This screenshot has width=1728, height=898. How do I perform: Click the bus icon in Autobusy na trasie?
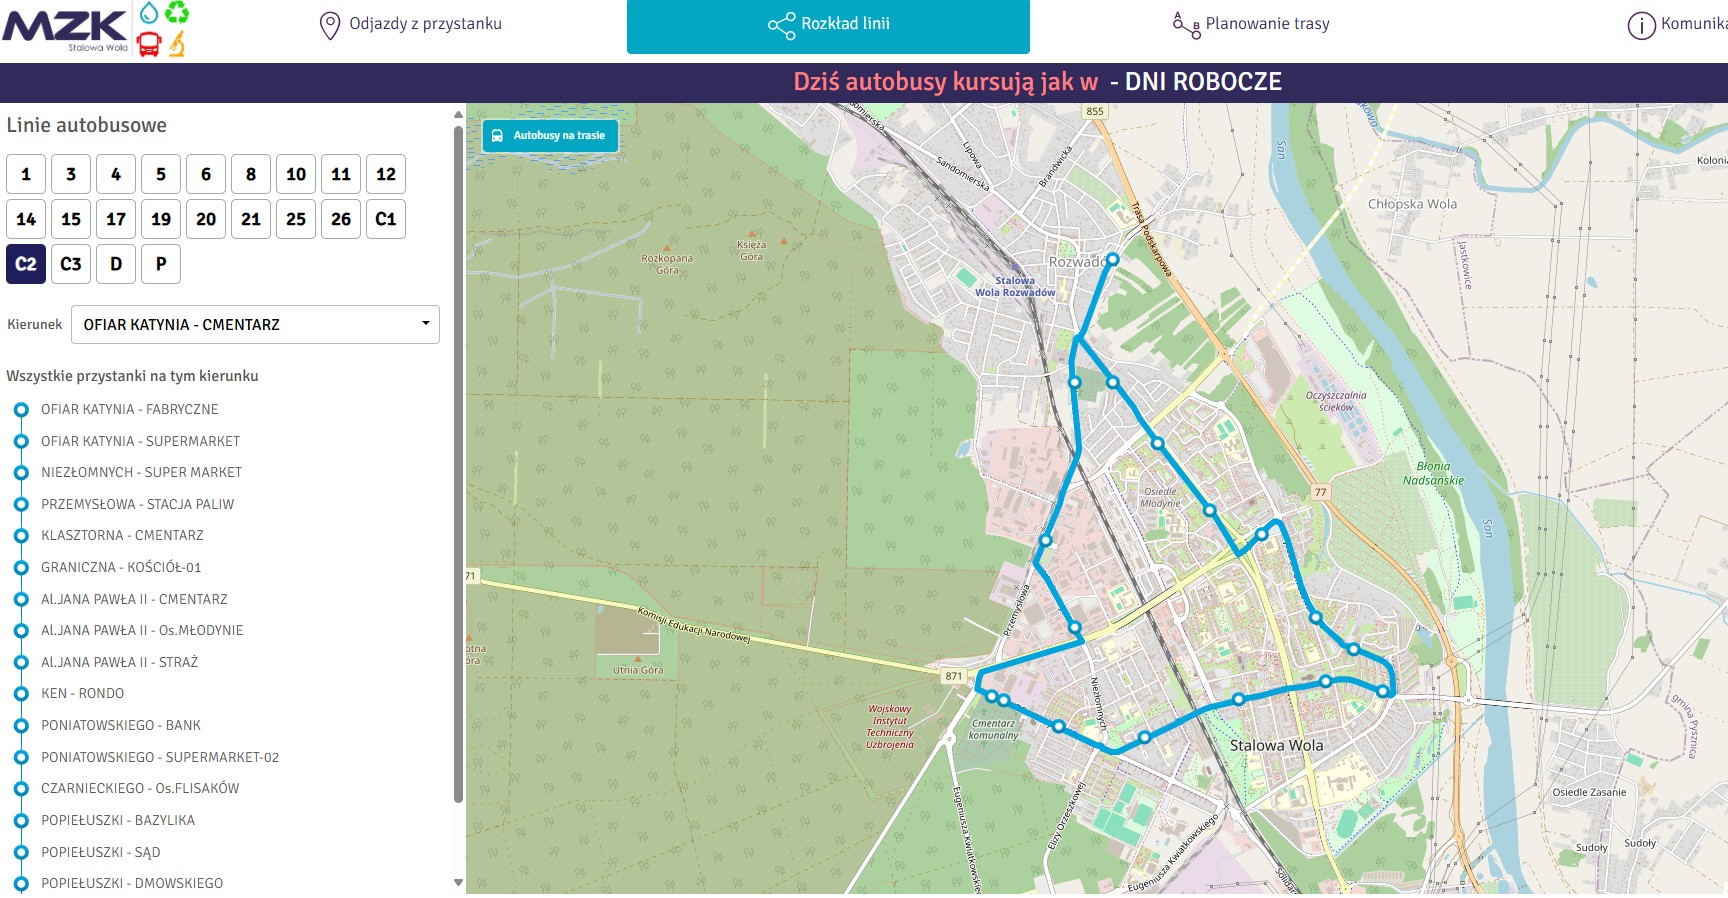tap(497, 136)
